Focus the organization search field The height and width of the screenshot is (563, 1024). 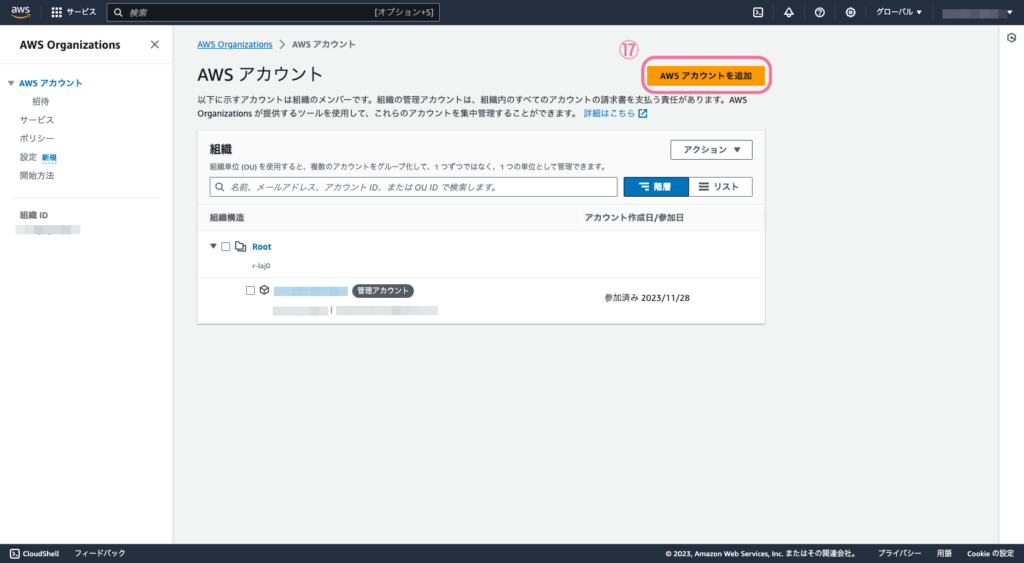(x=413, y=187)
